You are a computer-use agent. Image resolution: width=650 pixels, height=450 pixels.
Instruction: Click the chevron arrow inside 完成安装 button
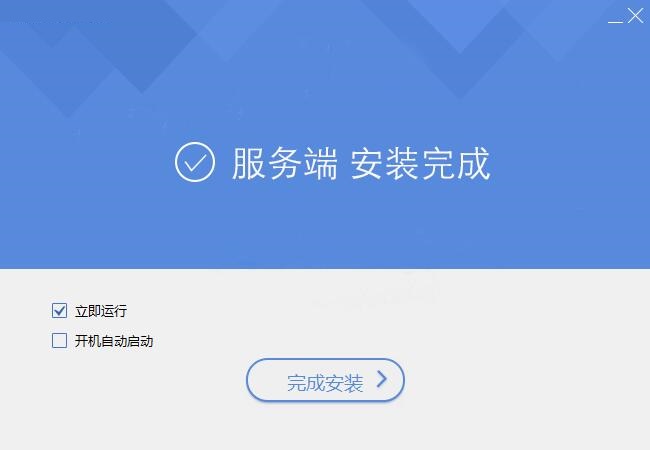(382, 379)
